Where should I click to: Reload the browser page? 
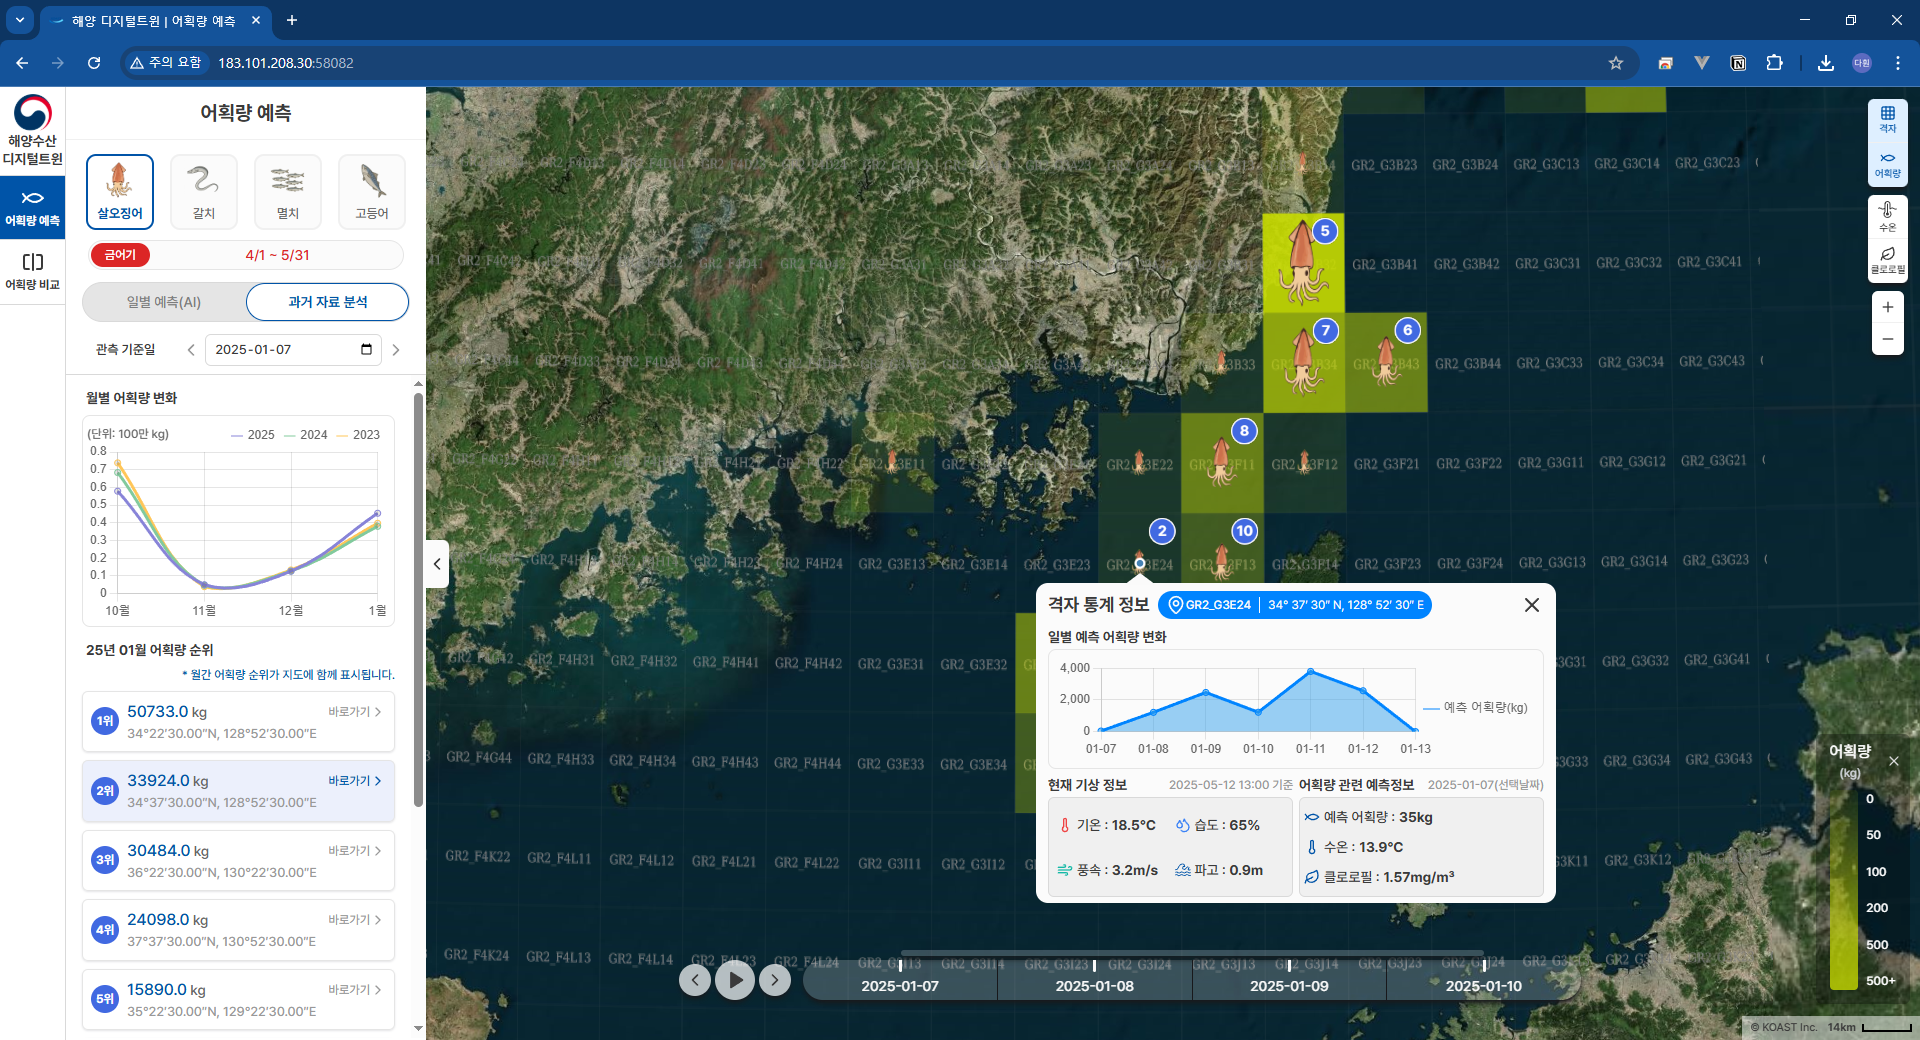94,63
